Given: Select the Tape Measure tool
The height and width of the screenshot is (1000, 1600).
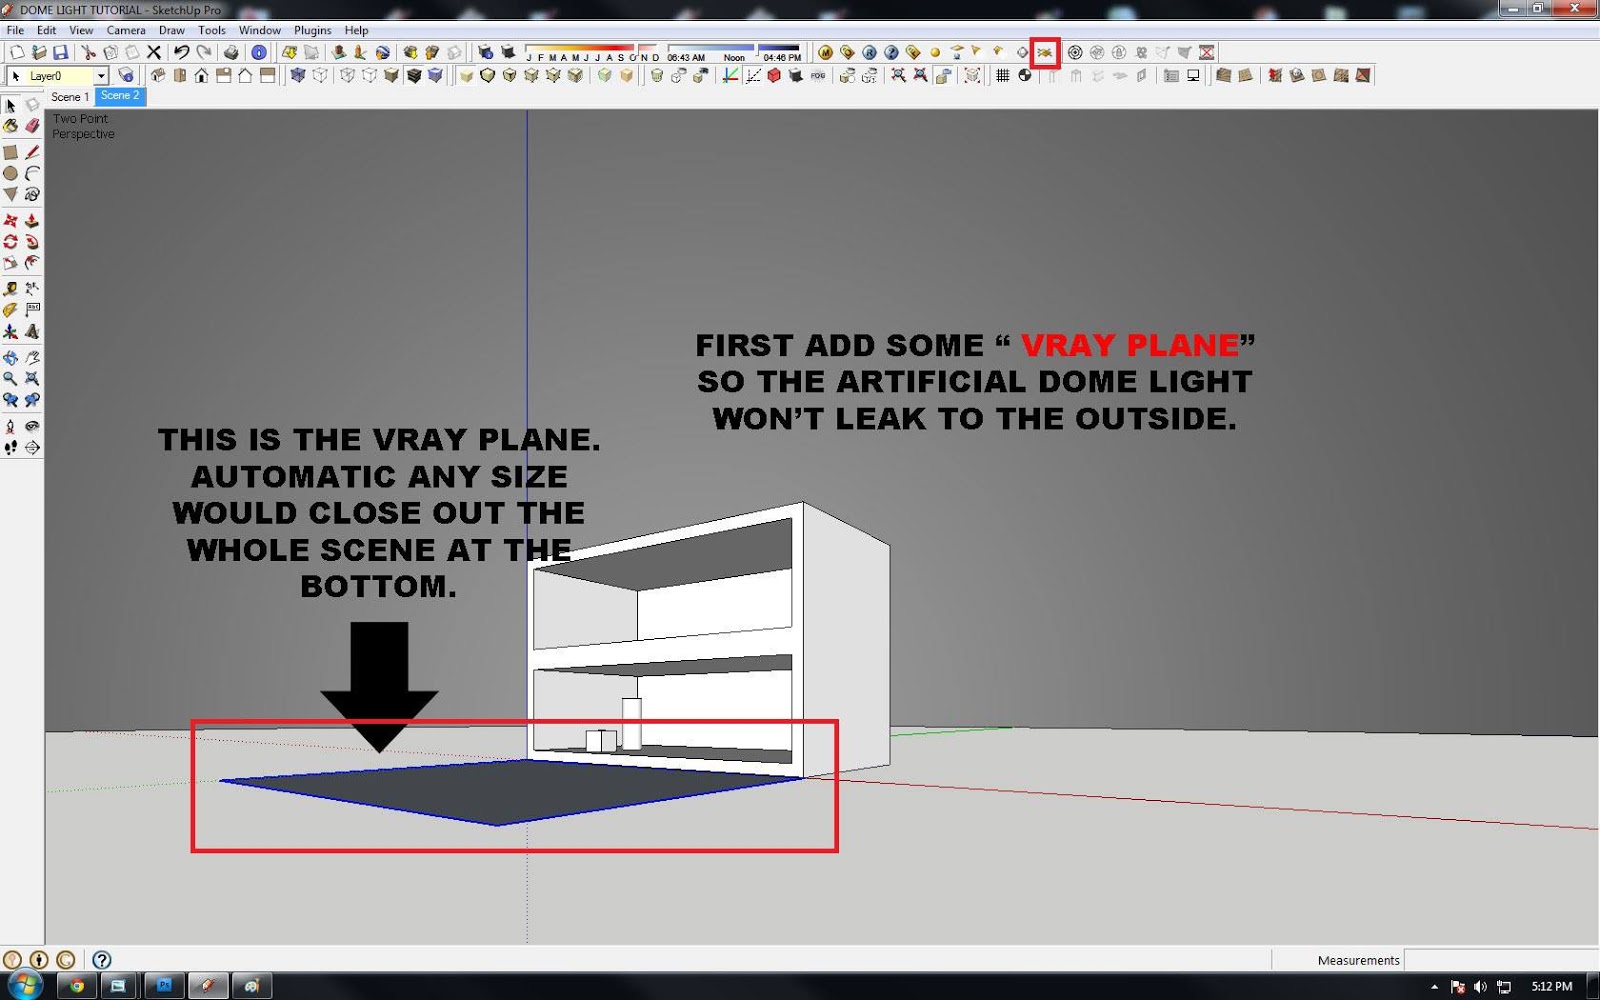Looking at the screenshot, I should 10,289.
